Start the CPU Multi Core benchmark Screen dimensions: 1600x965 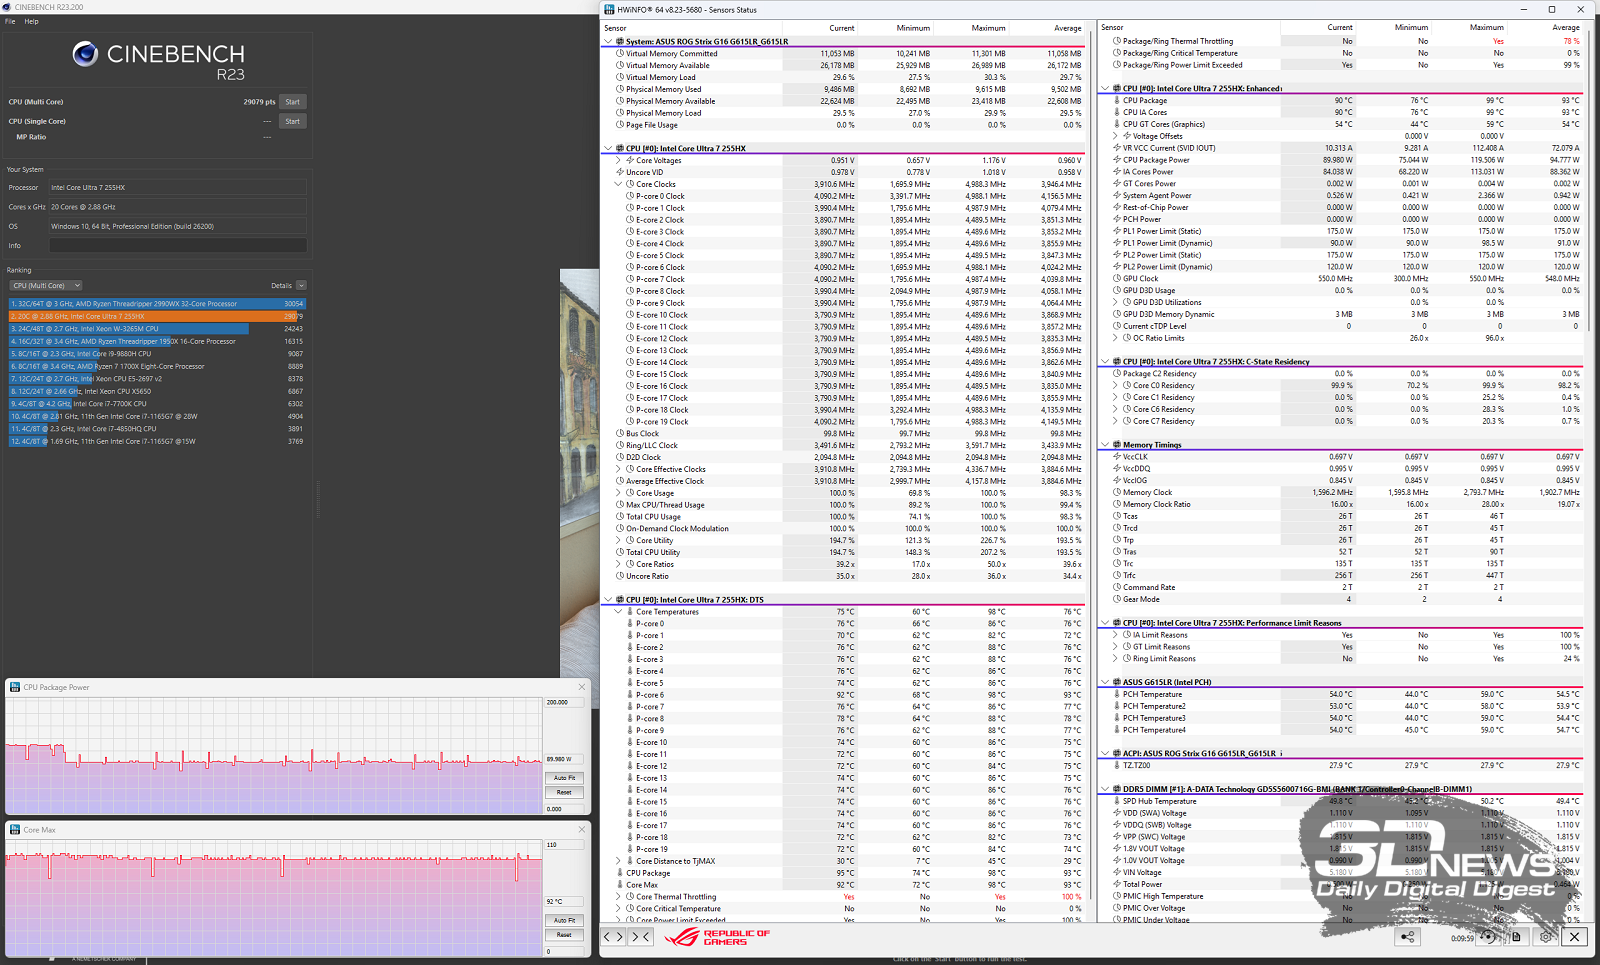coord(292,102)
